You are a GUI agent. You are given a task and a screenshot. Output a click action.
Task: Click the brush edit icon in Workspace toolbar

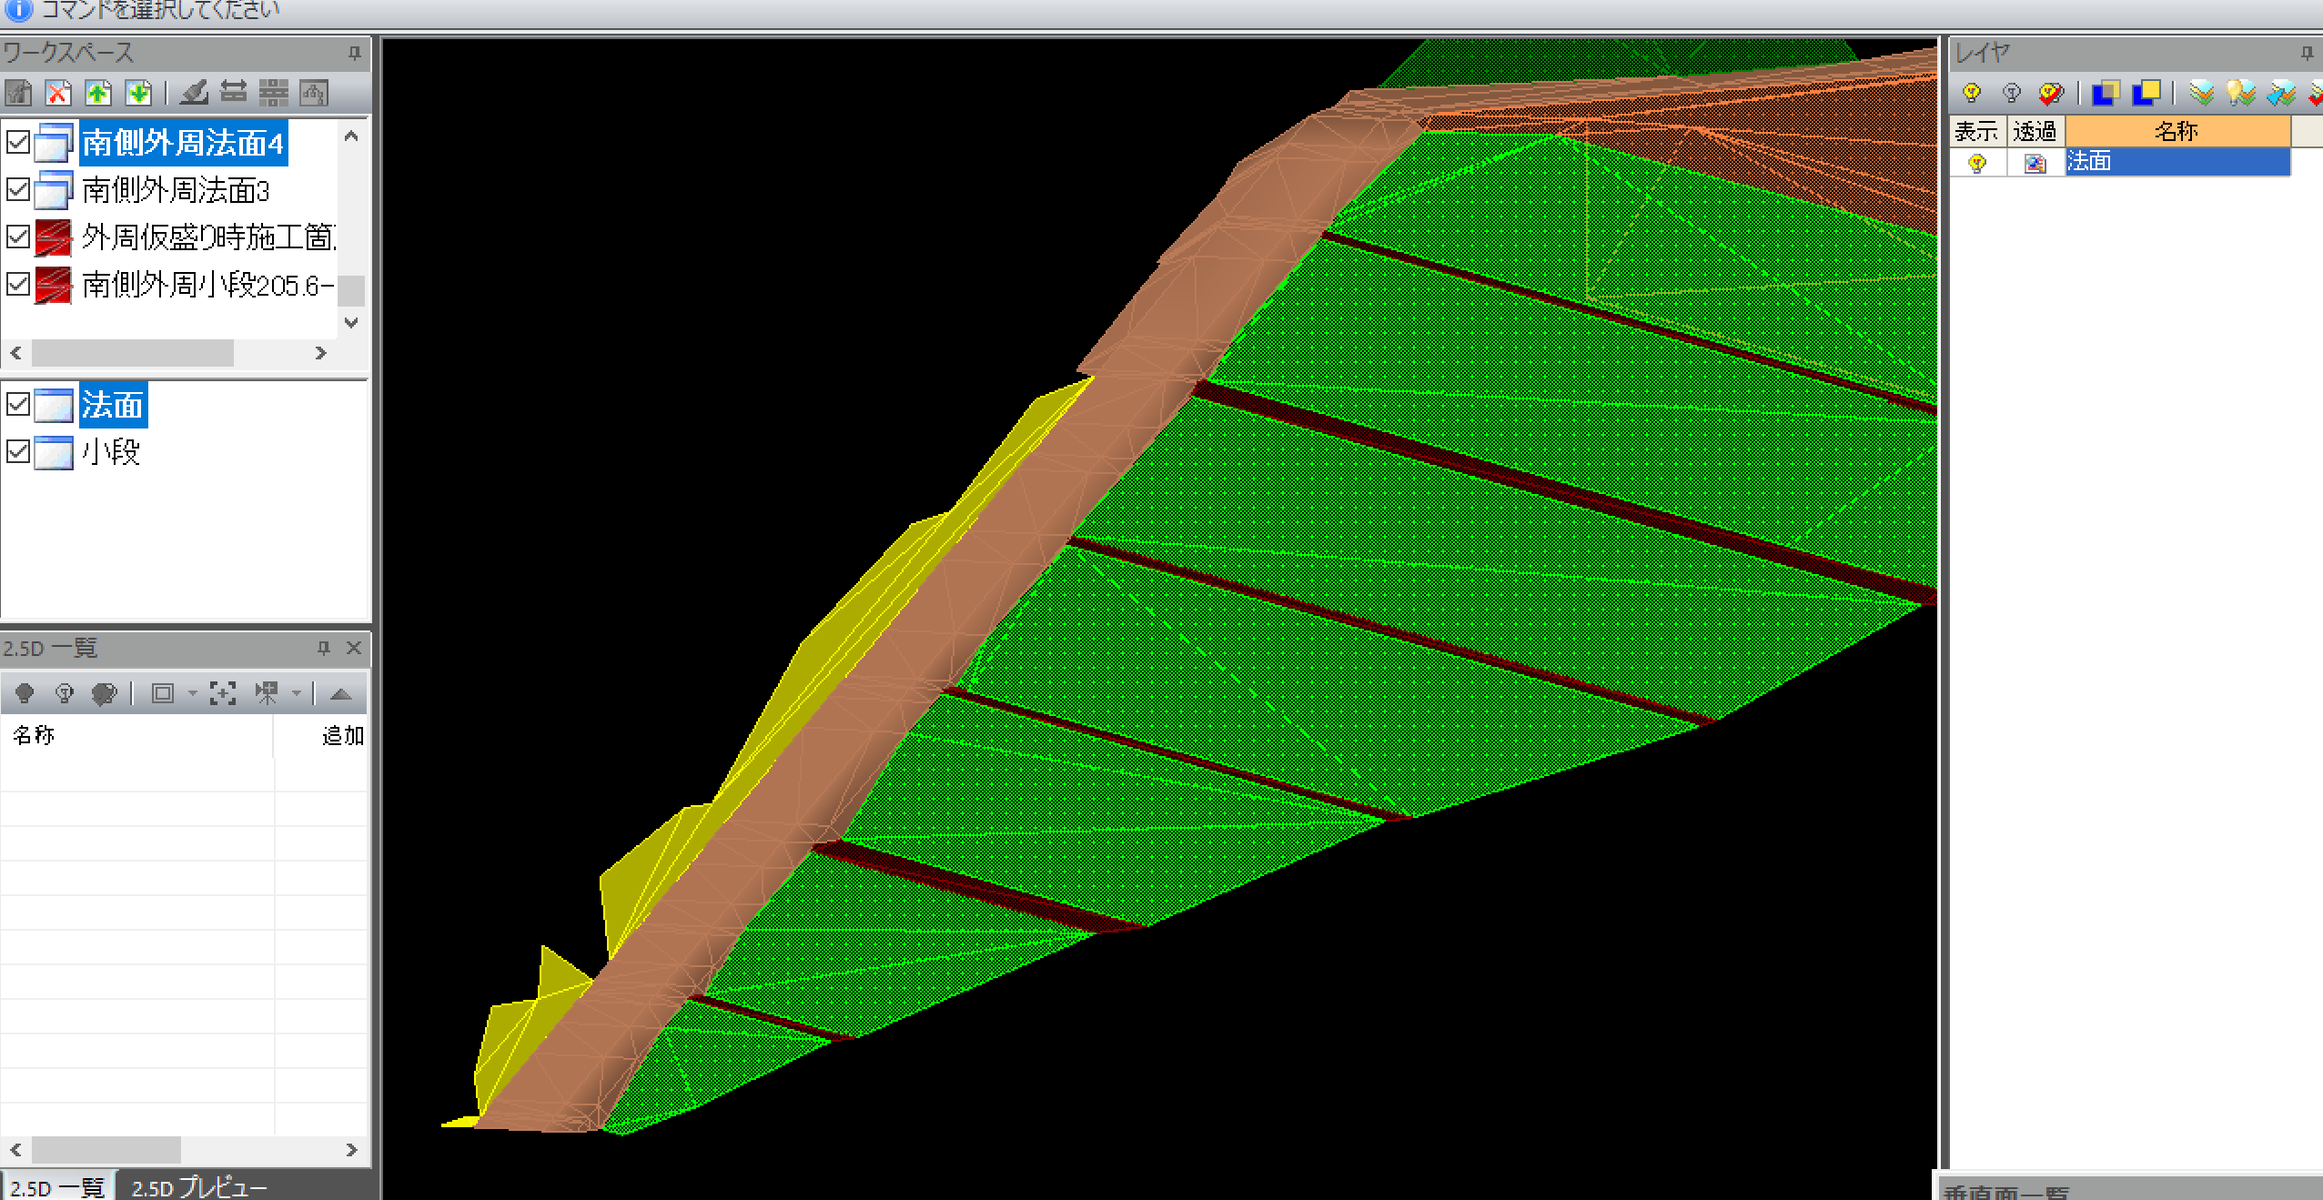pyautogui.click(x=194, y=93)
